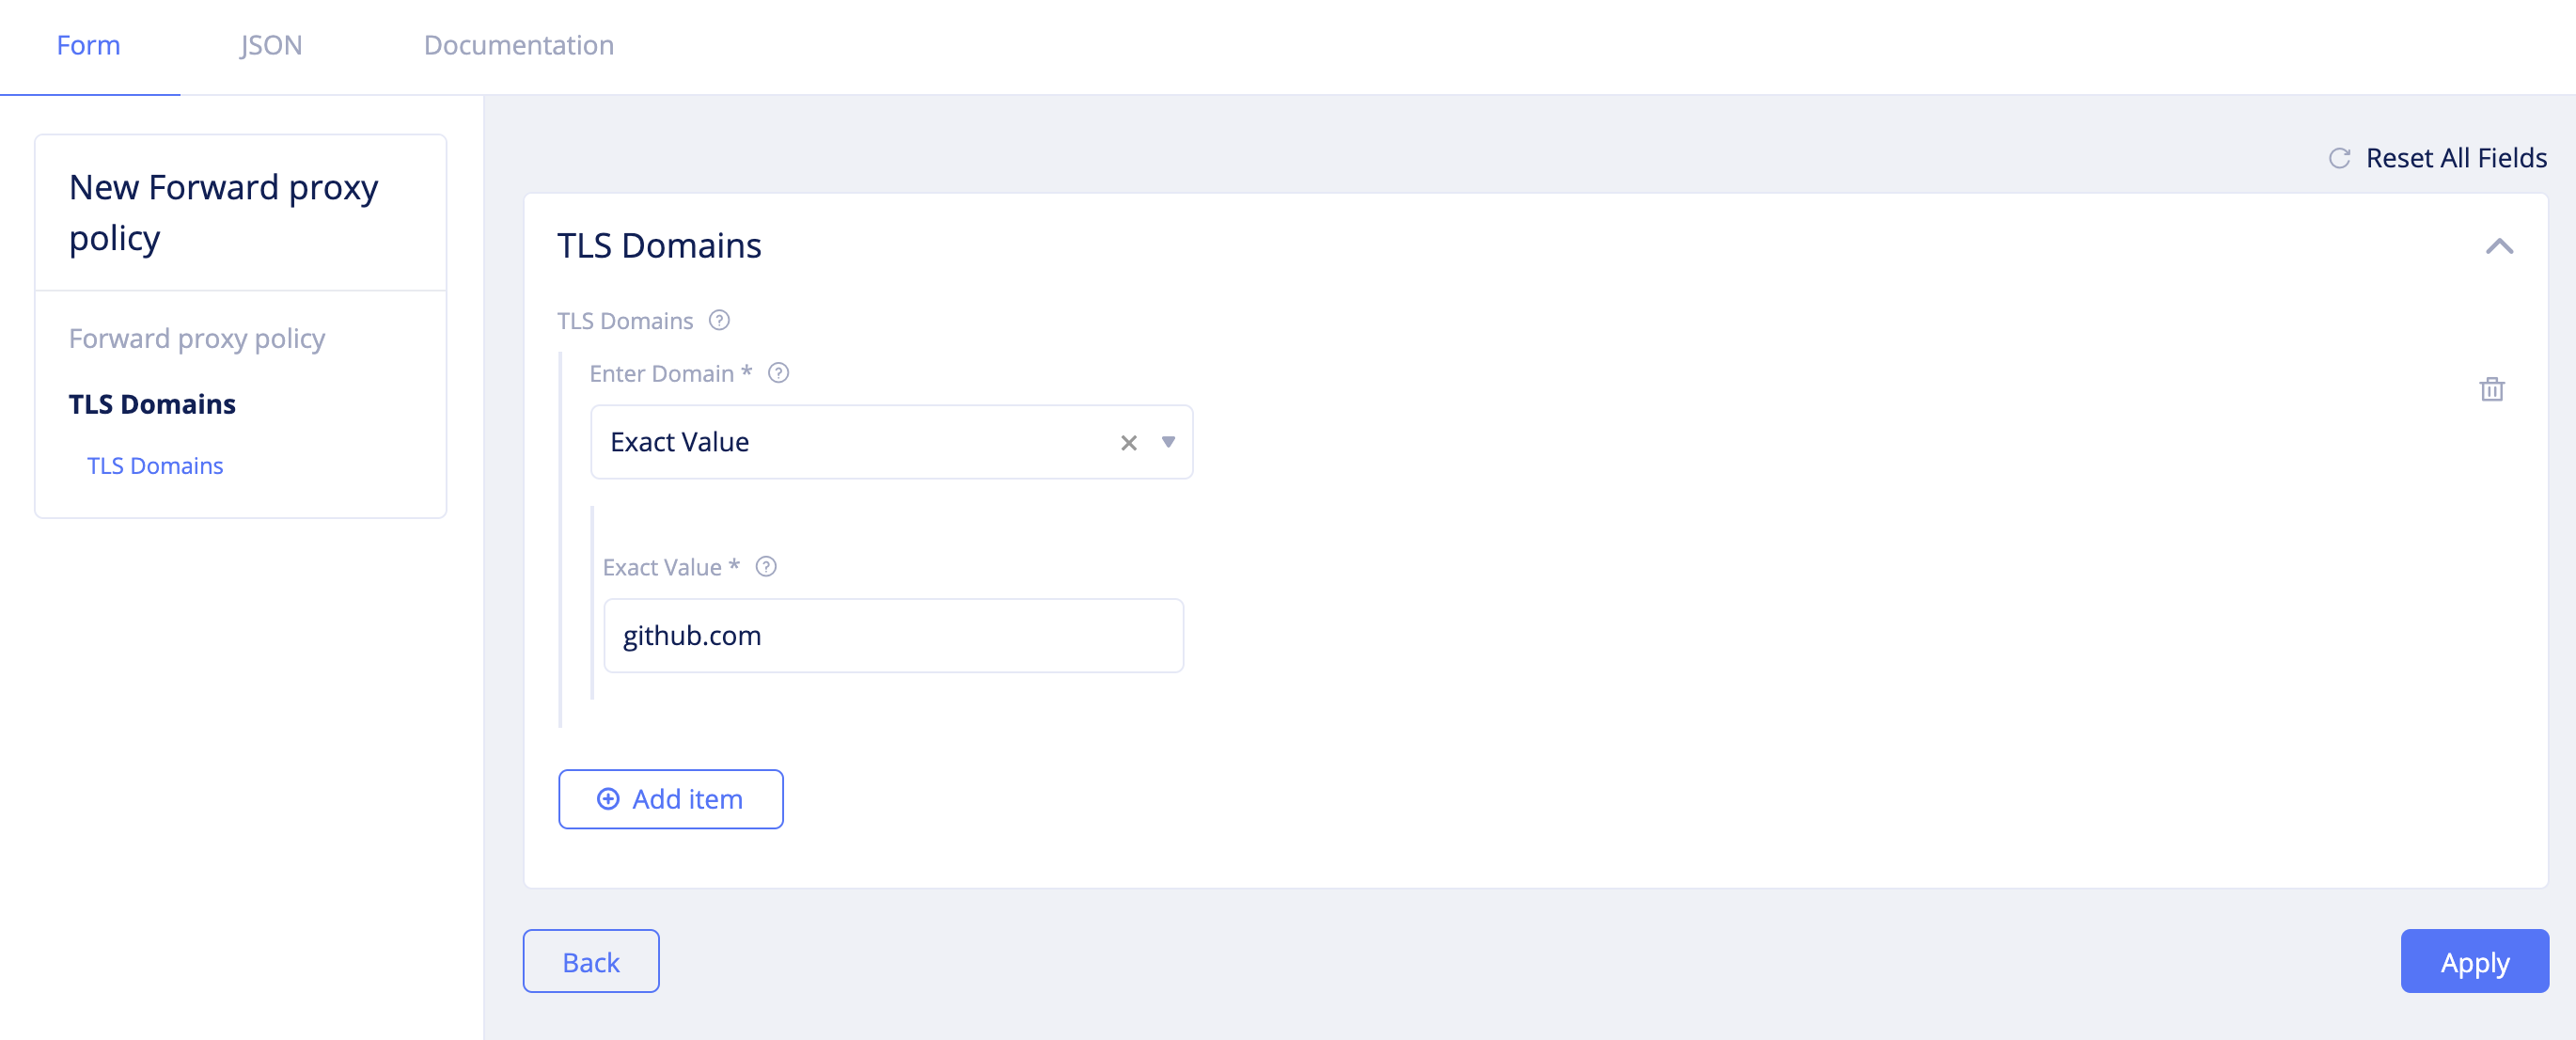The image size is (2576, 1040).
Task: Open the Documentation tab
Action: coord(518,45)
